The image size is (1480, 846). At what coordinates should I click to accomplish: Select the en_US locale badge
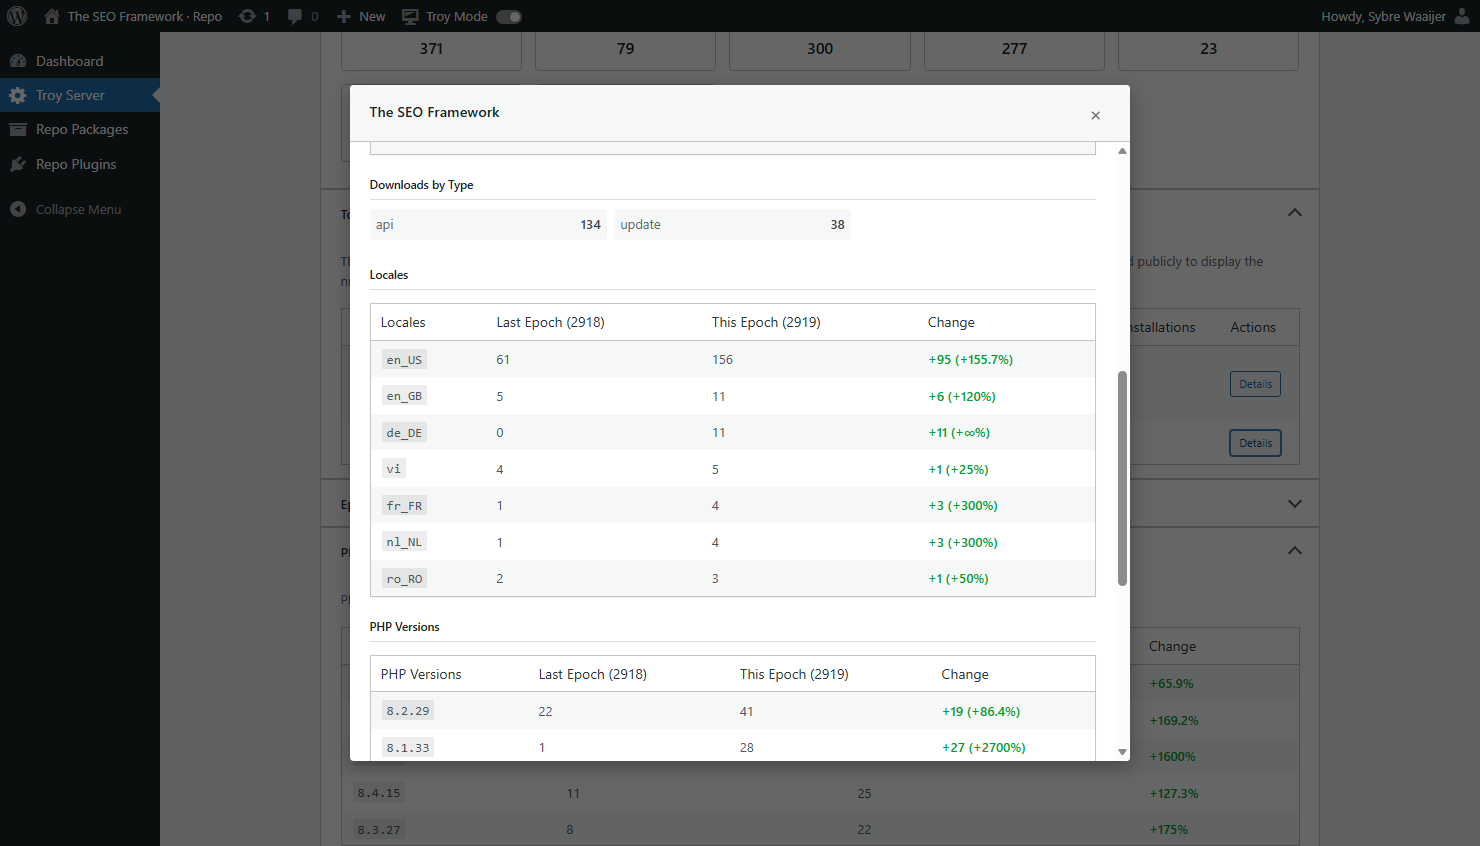point(403,359)
